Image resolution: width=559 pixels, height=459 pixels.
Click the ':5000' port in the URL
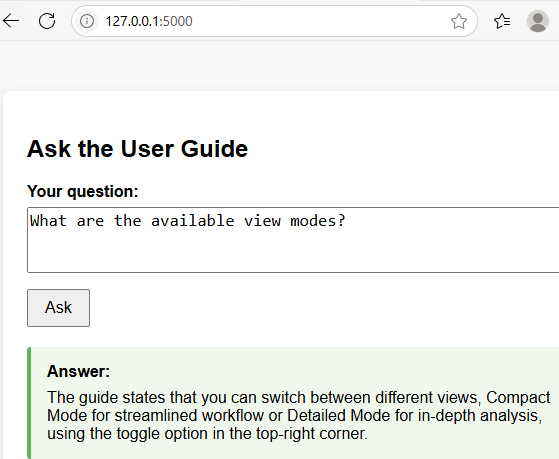[x=176, y=21]
